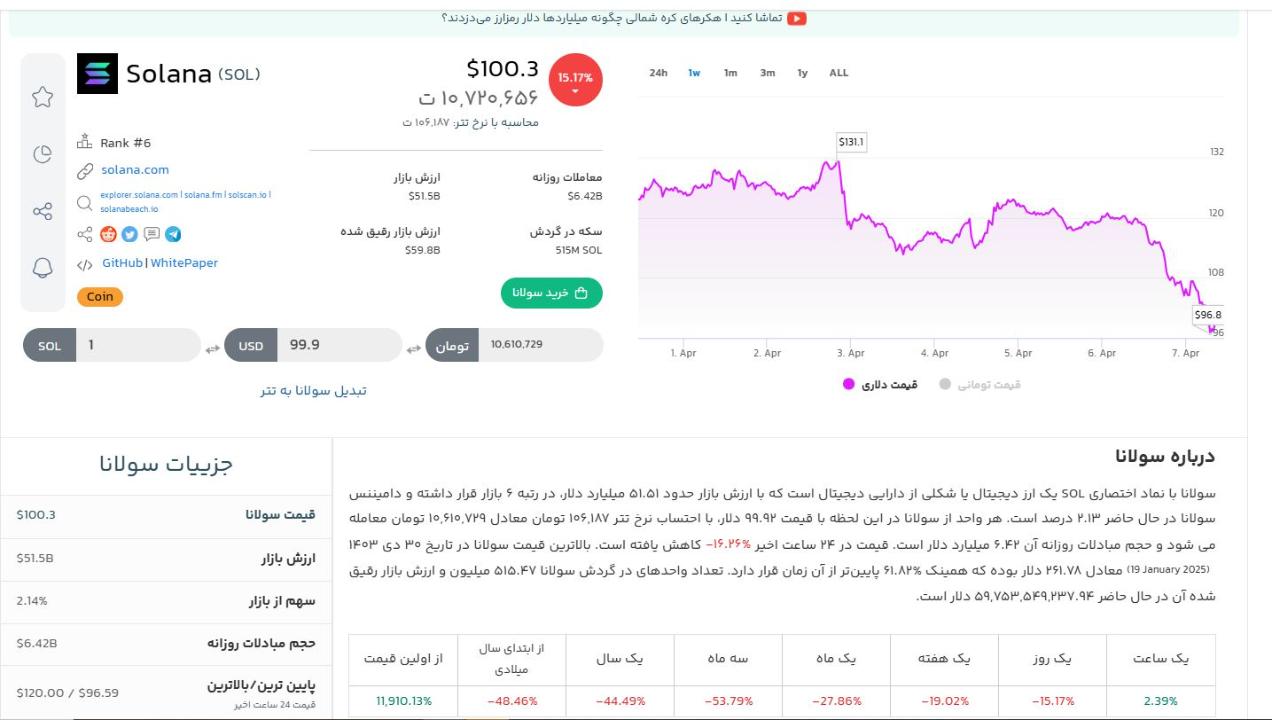Click the chat message board icon
This screenshot has height=720, width=1272.
click(151, 234)
